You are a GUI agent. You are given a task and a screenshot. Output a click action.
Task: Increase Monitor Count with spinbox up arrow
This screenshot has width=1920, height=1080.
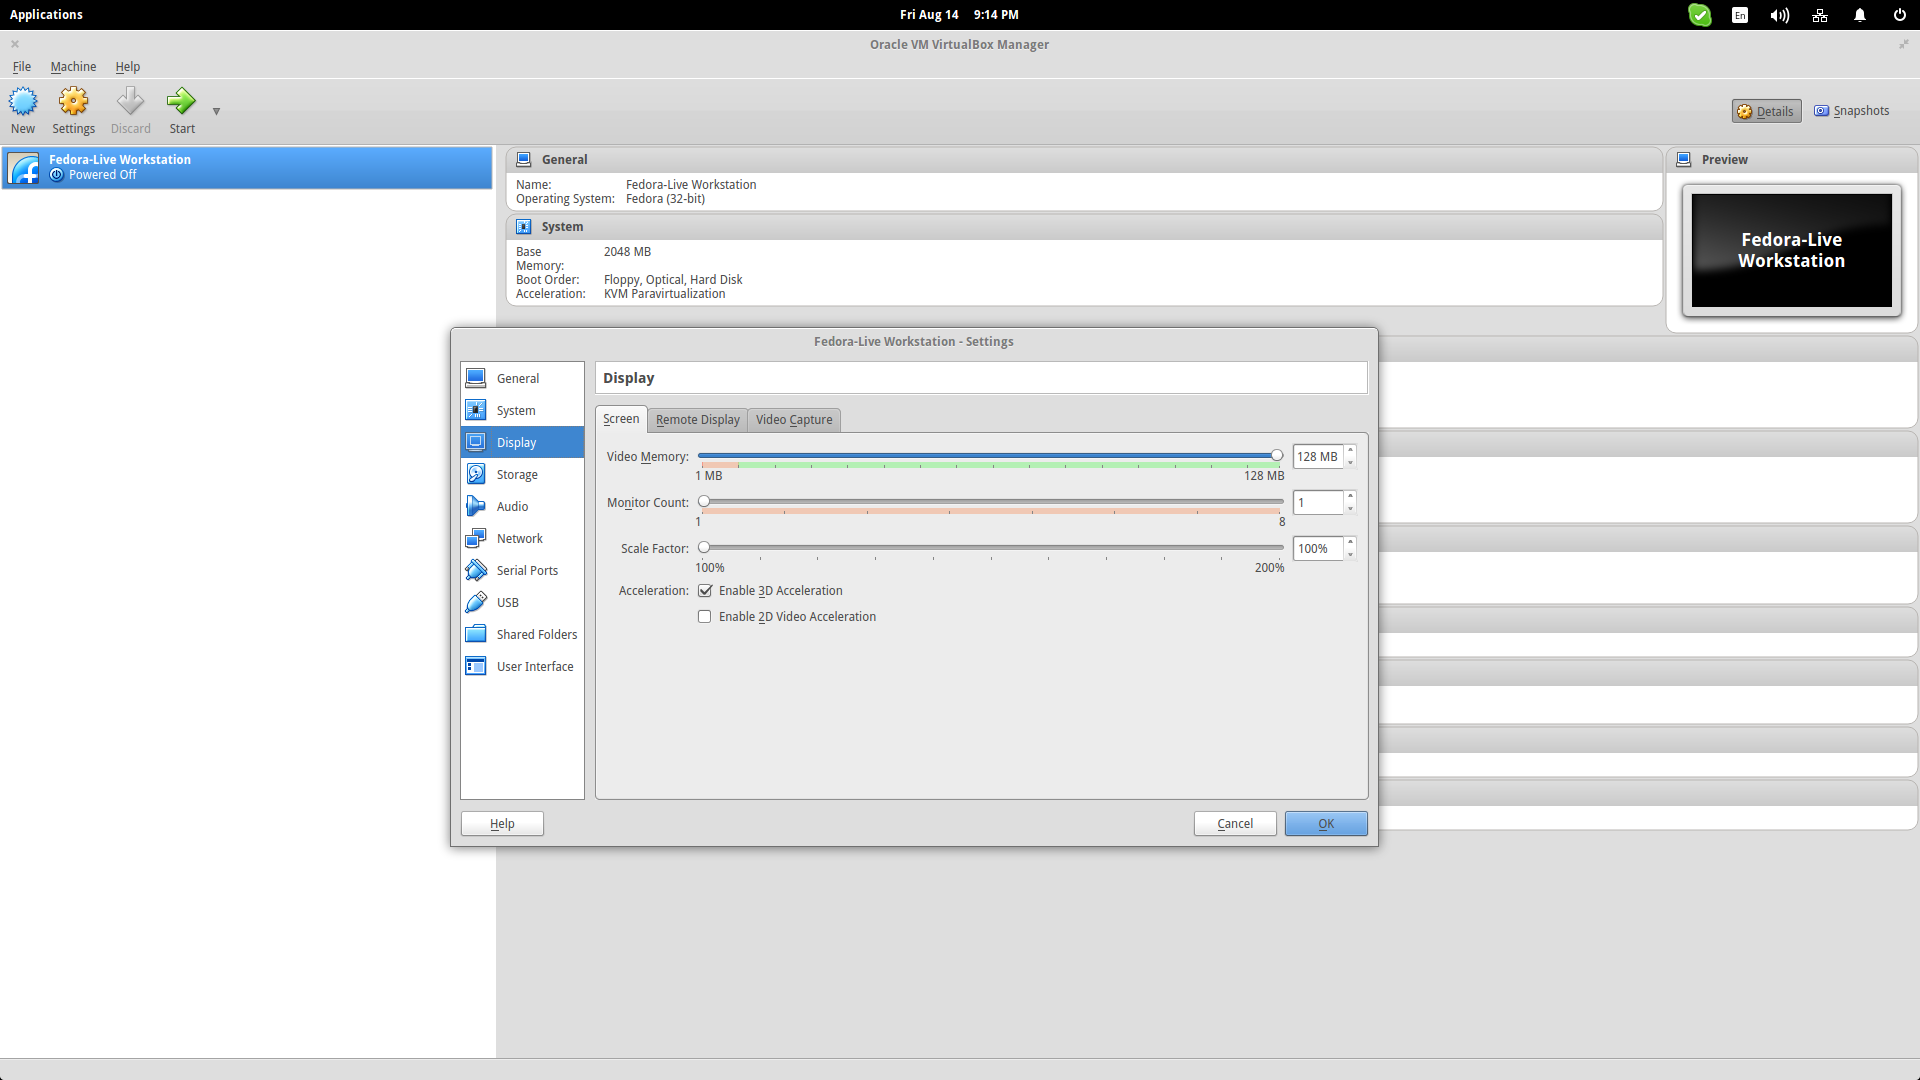[x=1350, y=497]
